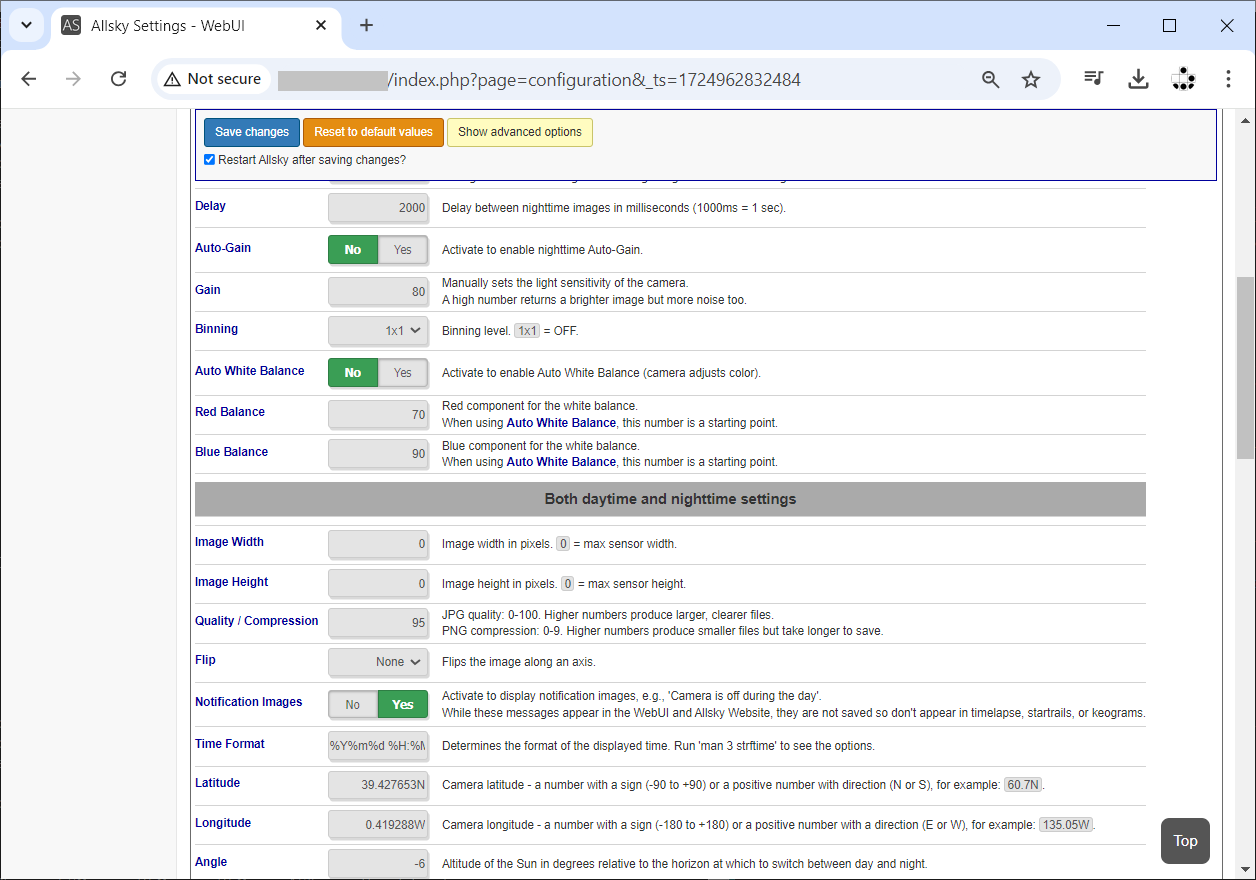The height and width of the screenshot is (880, 1256).
Task: Click the Binning label
Action: [x=216, y=329]
